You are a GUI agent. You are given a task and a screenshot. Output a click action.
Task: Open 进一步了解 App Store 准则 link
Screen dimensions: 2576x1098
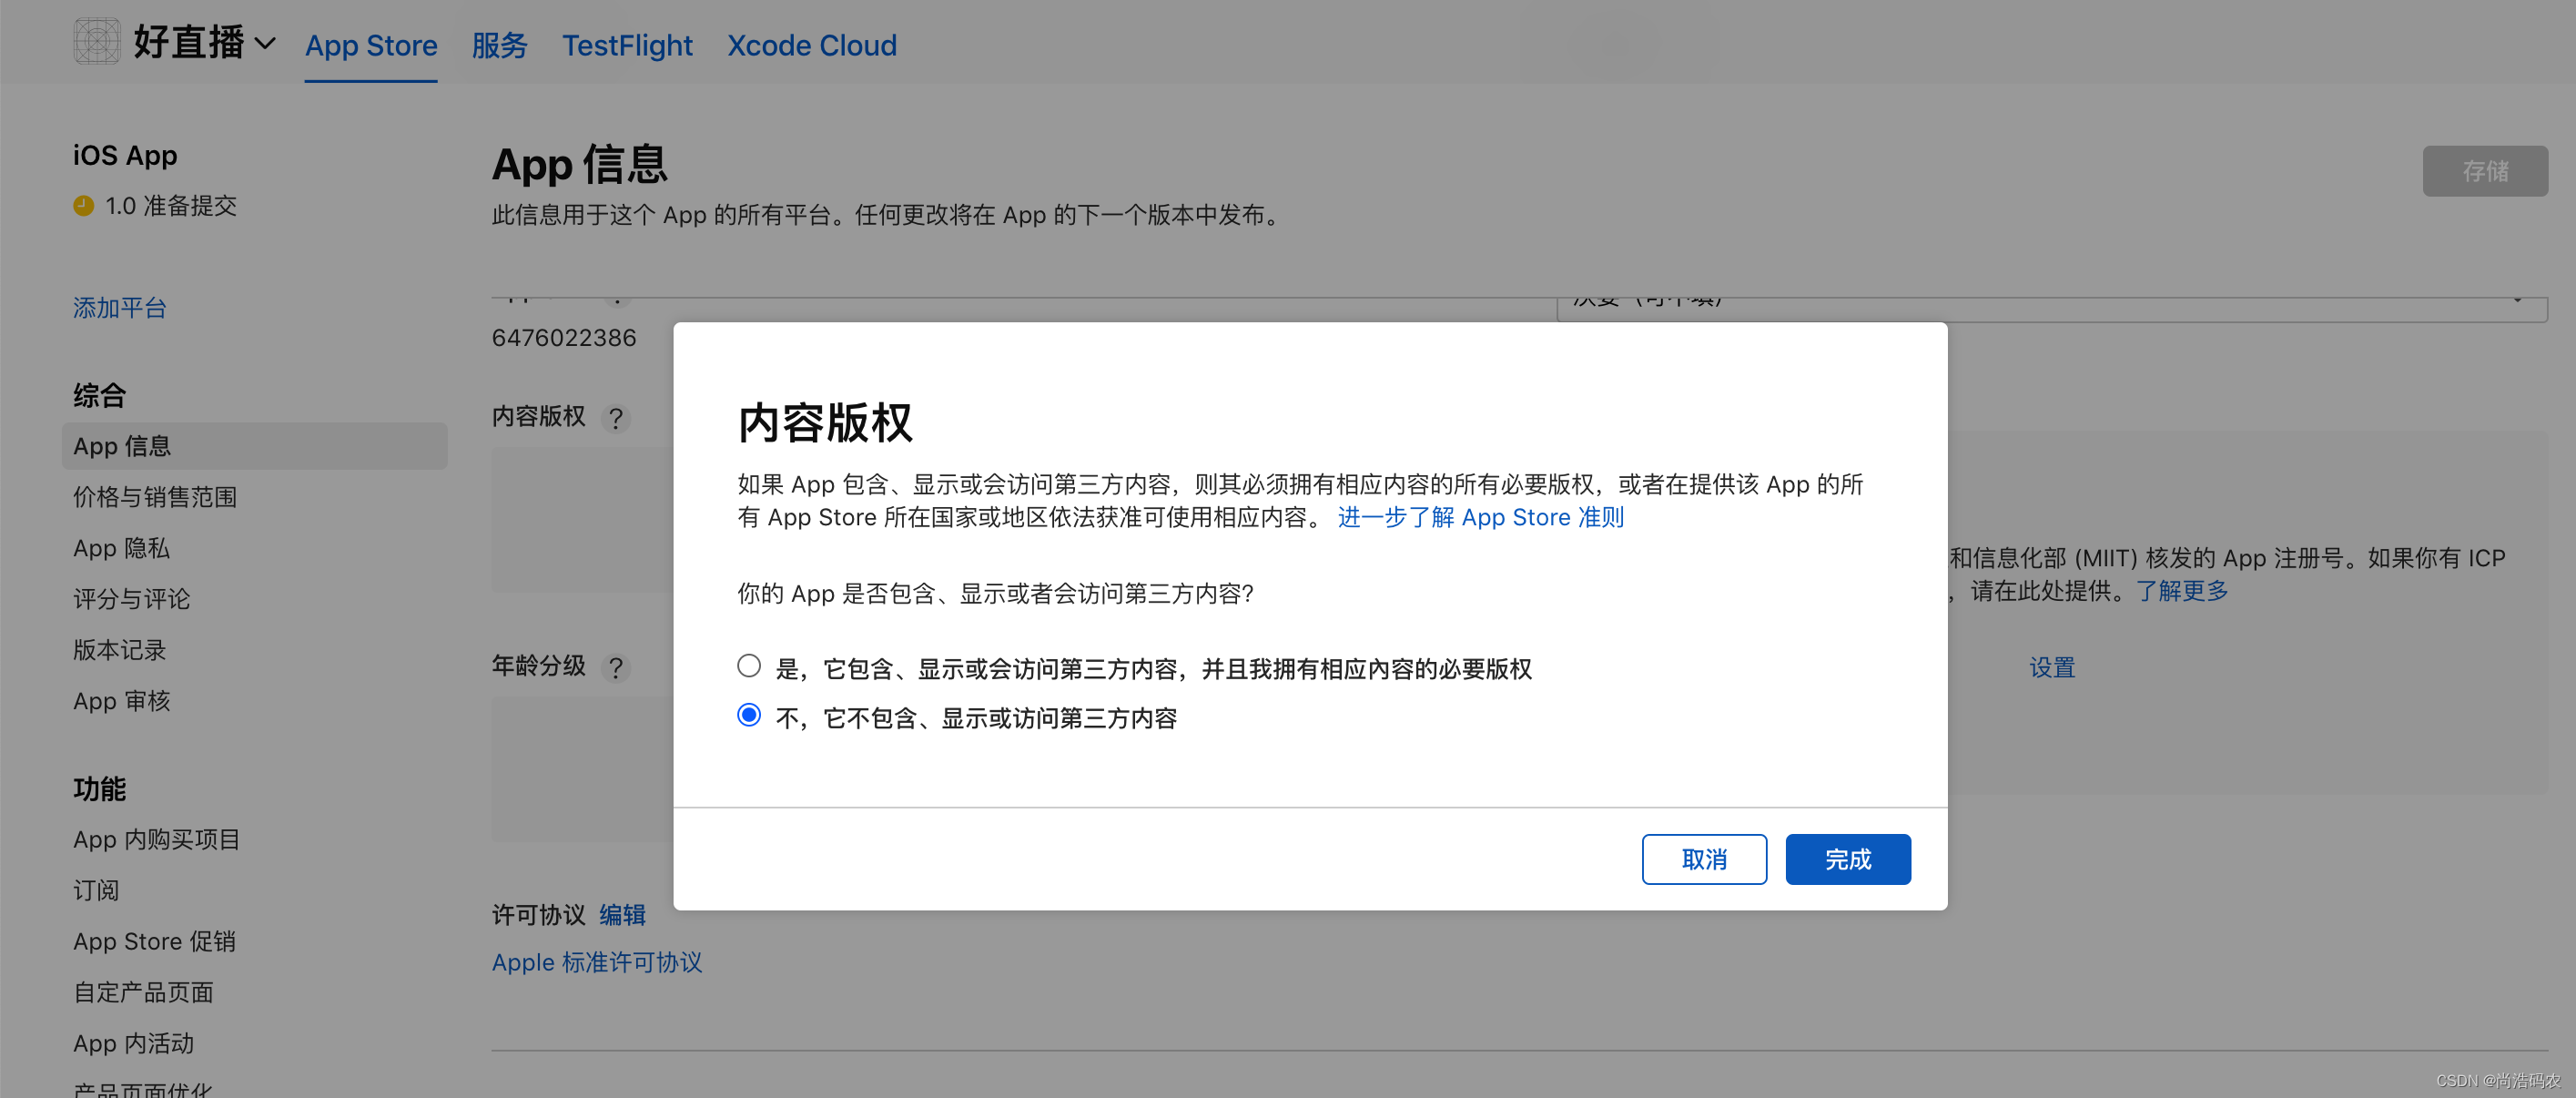(1479, 517)
